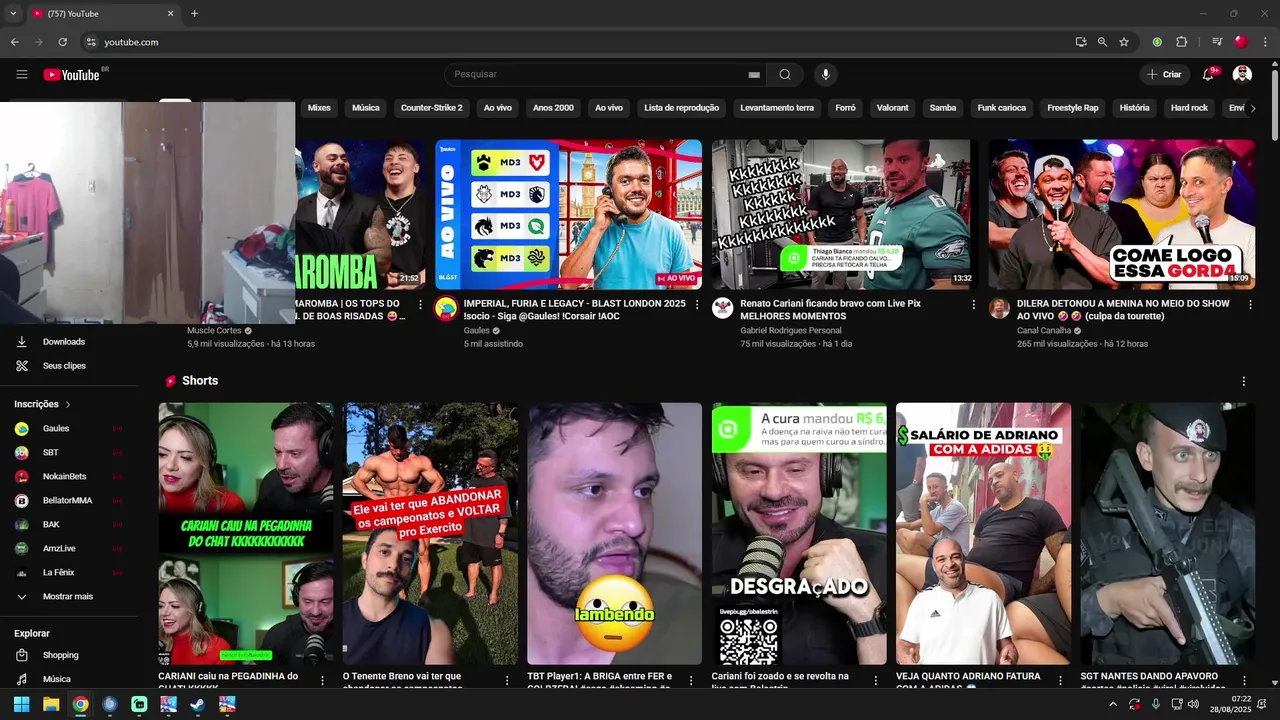This screenshot has width=1280, height=720.
Task: Reload the page in Chrome
Action: [62, 42]
